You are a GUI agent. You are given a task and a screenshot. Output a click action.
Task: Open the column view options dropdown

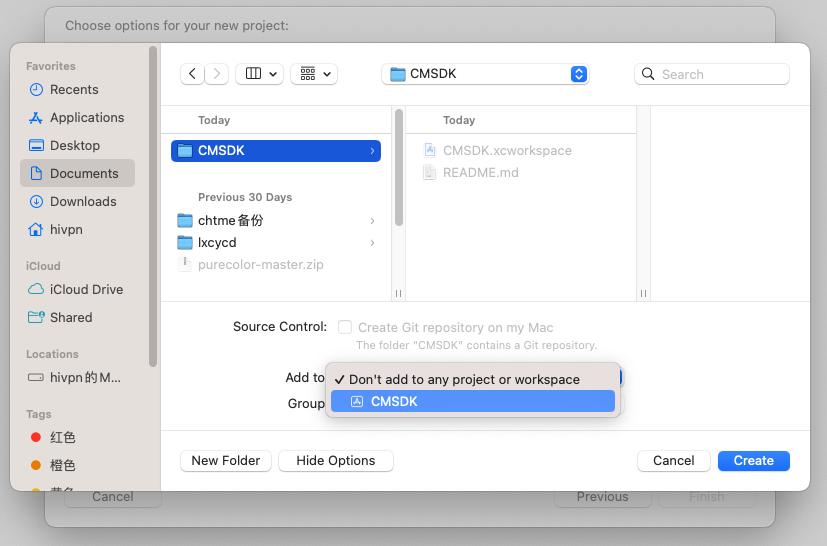click(x=259, y=74)
